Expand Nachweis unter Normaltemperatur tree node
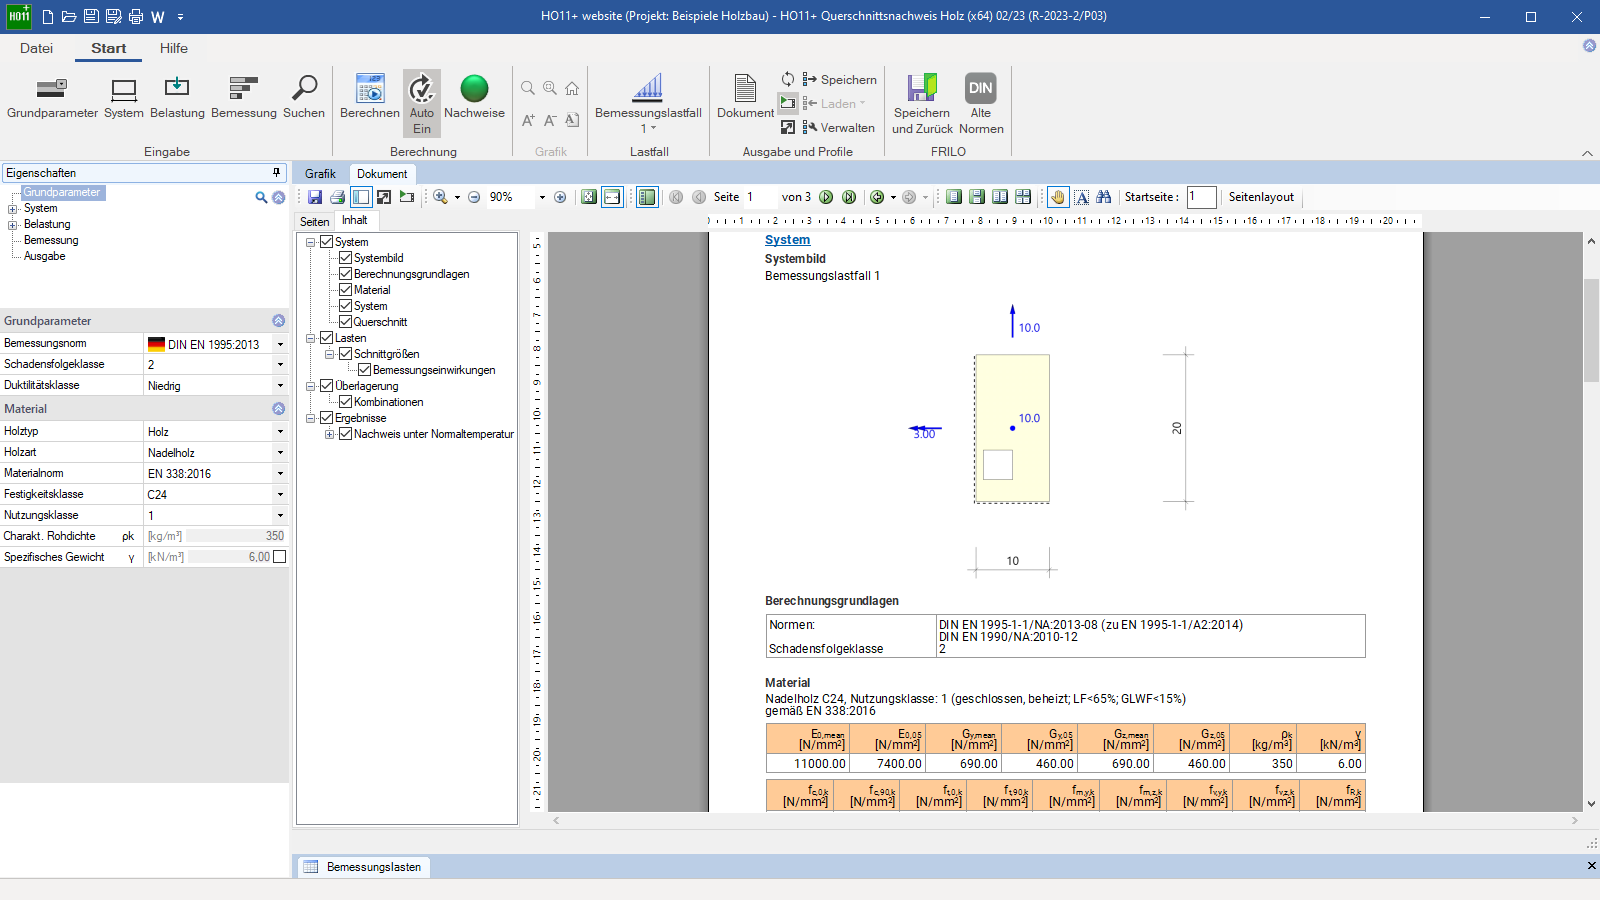Image resolution: width=1600 pixels, height=900 pixels. pos(329,434)
